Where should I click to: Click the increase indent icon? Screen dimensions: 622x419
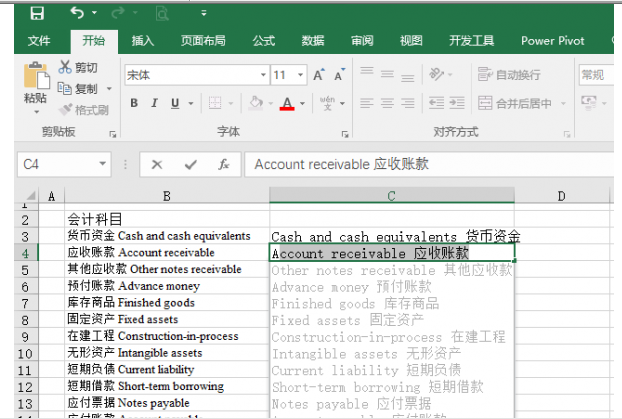coord(457,103)
